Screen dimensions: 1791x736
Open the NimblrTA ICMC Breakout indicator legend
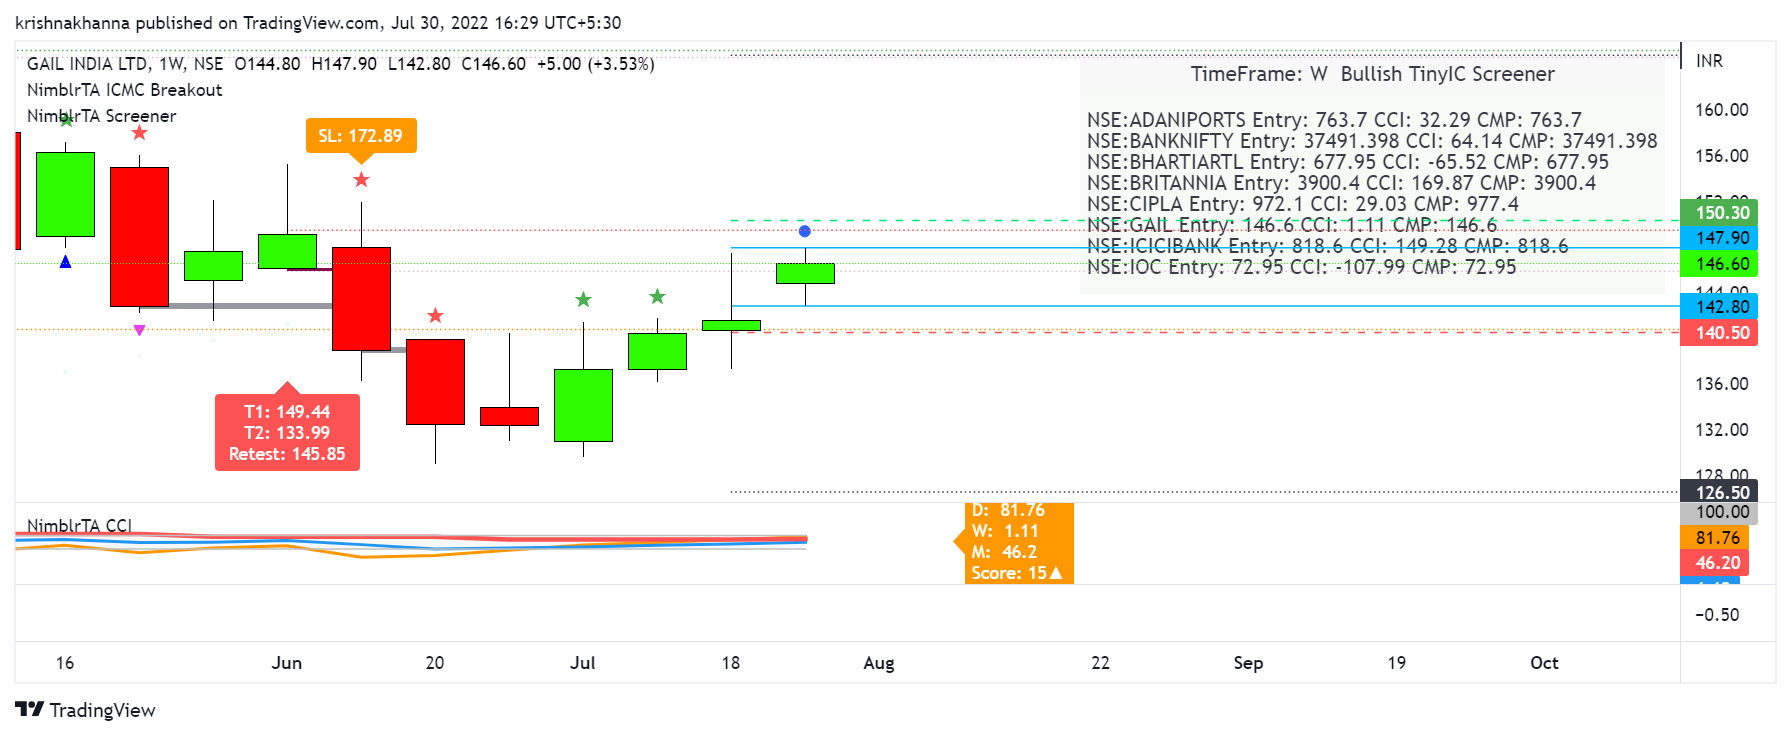(x=124, y=90)
